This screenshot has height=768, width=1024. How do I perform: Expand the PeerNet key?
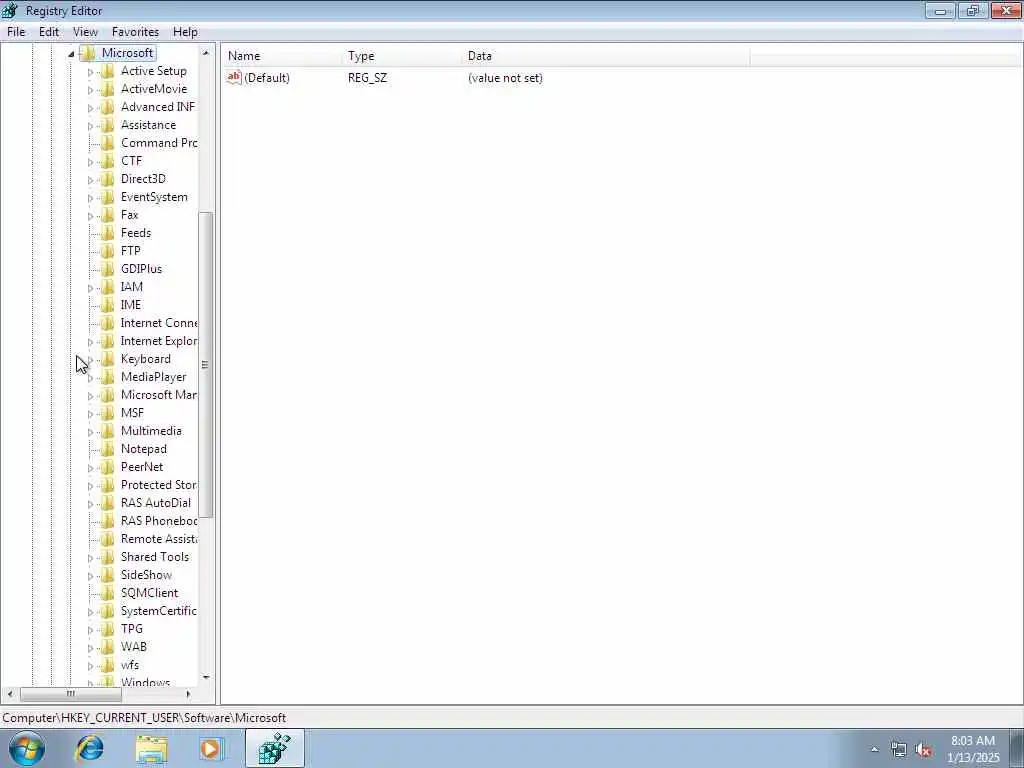(x=90, y=468)
